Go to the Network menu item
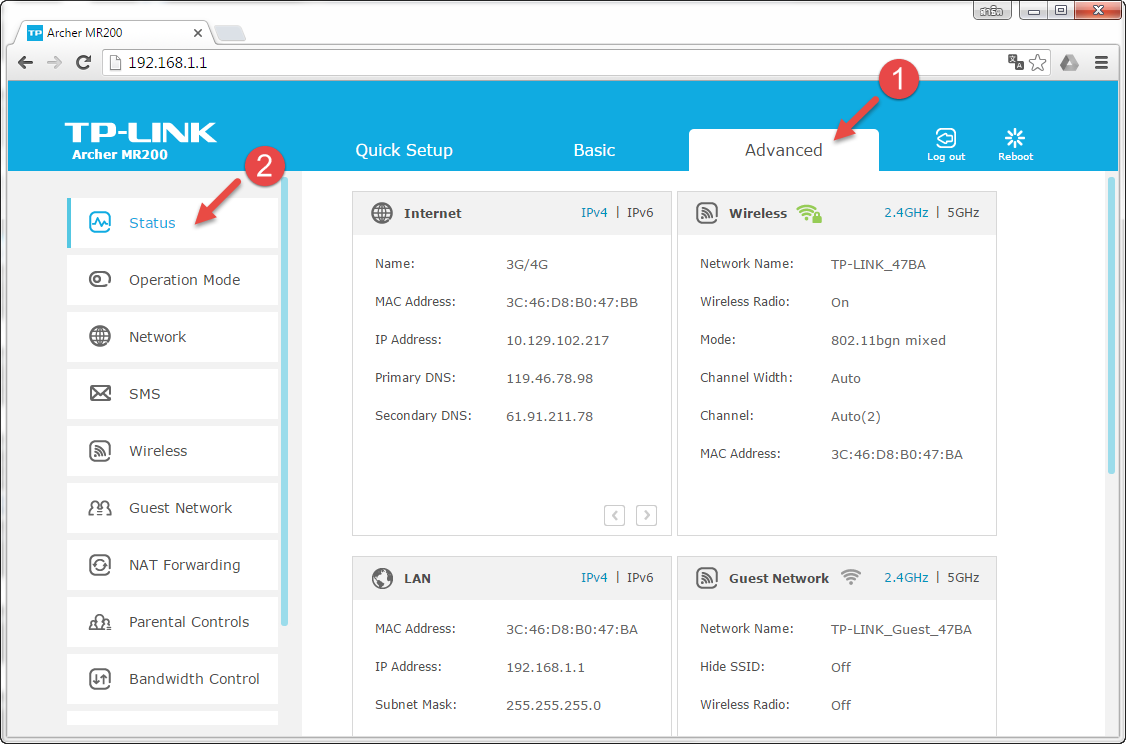The image size is (1126, 744). (172, 336)
